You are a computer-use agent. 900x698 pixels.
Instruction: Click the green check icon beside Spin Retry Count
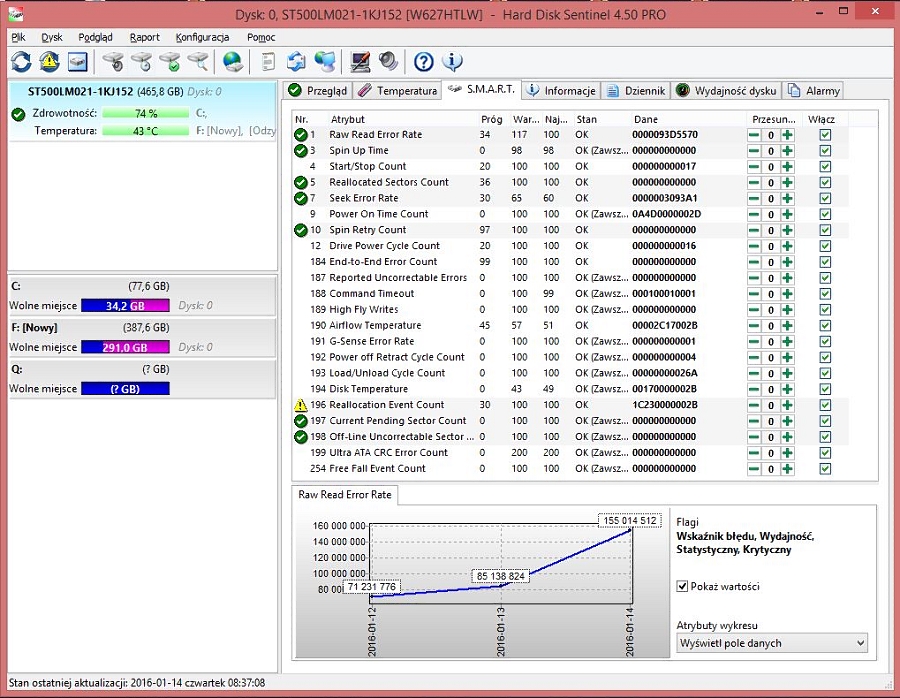(x=301, y=230)
